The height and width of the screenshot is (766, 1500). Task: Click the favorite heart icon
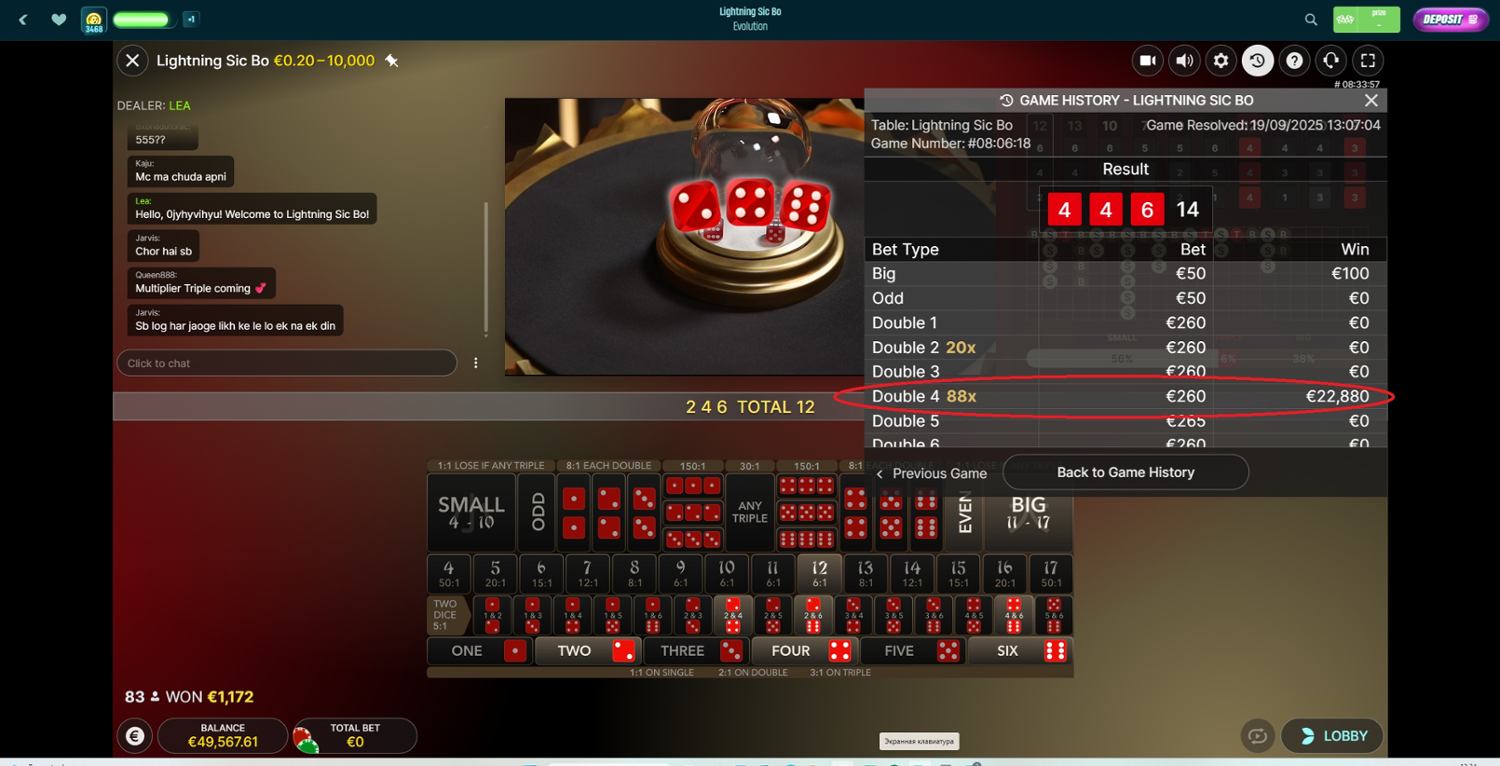(x=59, y=19)
